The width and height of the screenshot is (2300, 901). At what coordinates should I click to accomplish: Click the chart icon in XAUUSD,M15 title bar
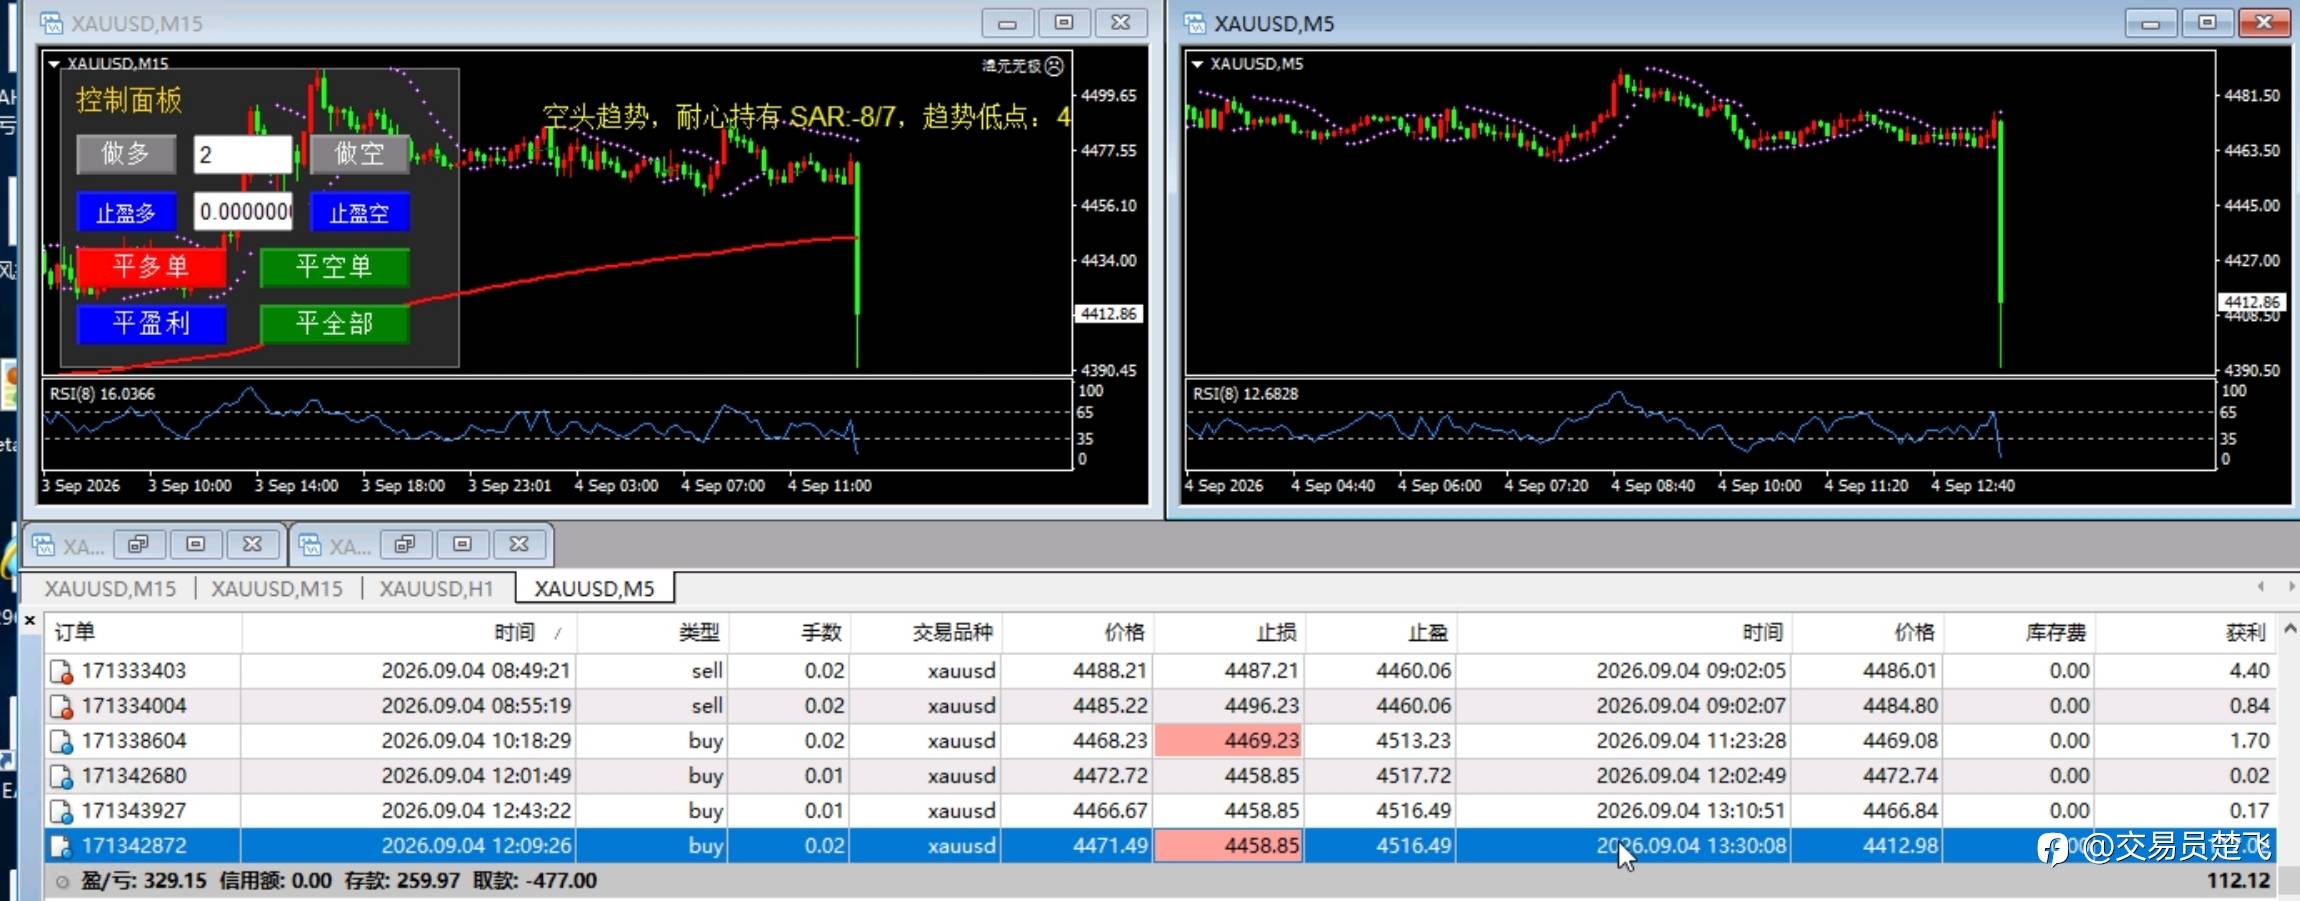click(51, 23)
